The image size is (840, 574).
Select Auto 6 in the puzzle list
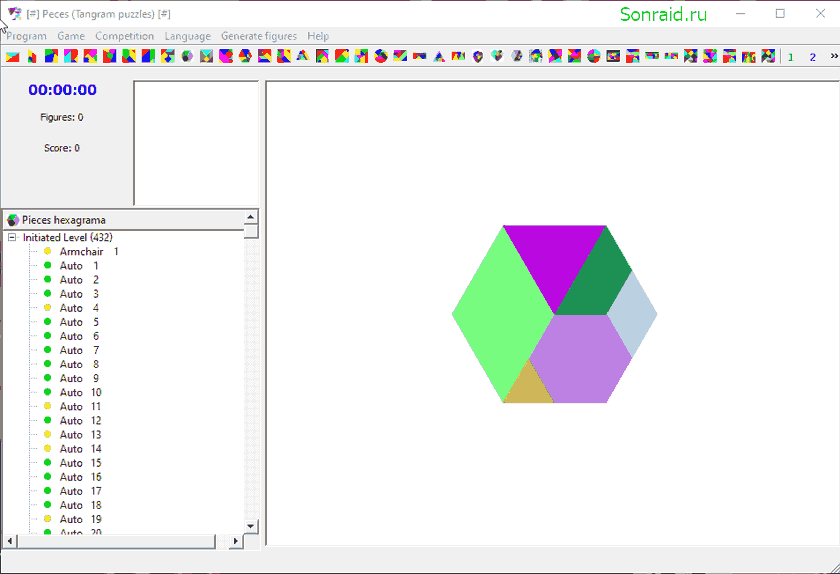(x=79, y=336)
